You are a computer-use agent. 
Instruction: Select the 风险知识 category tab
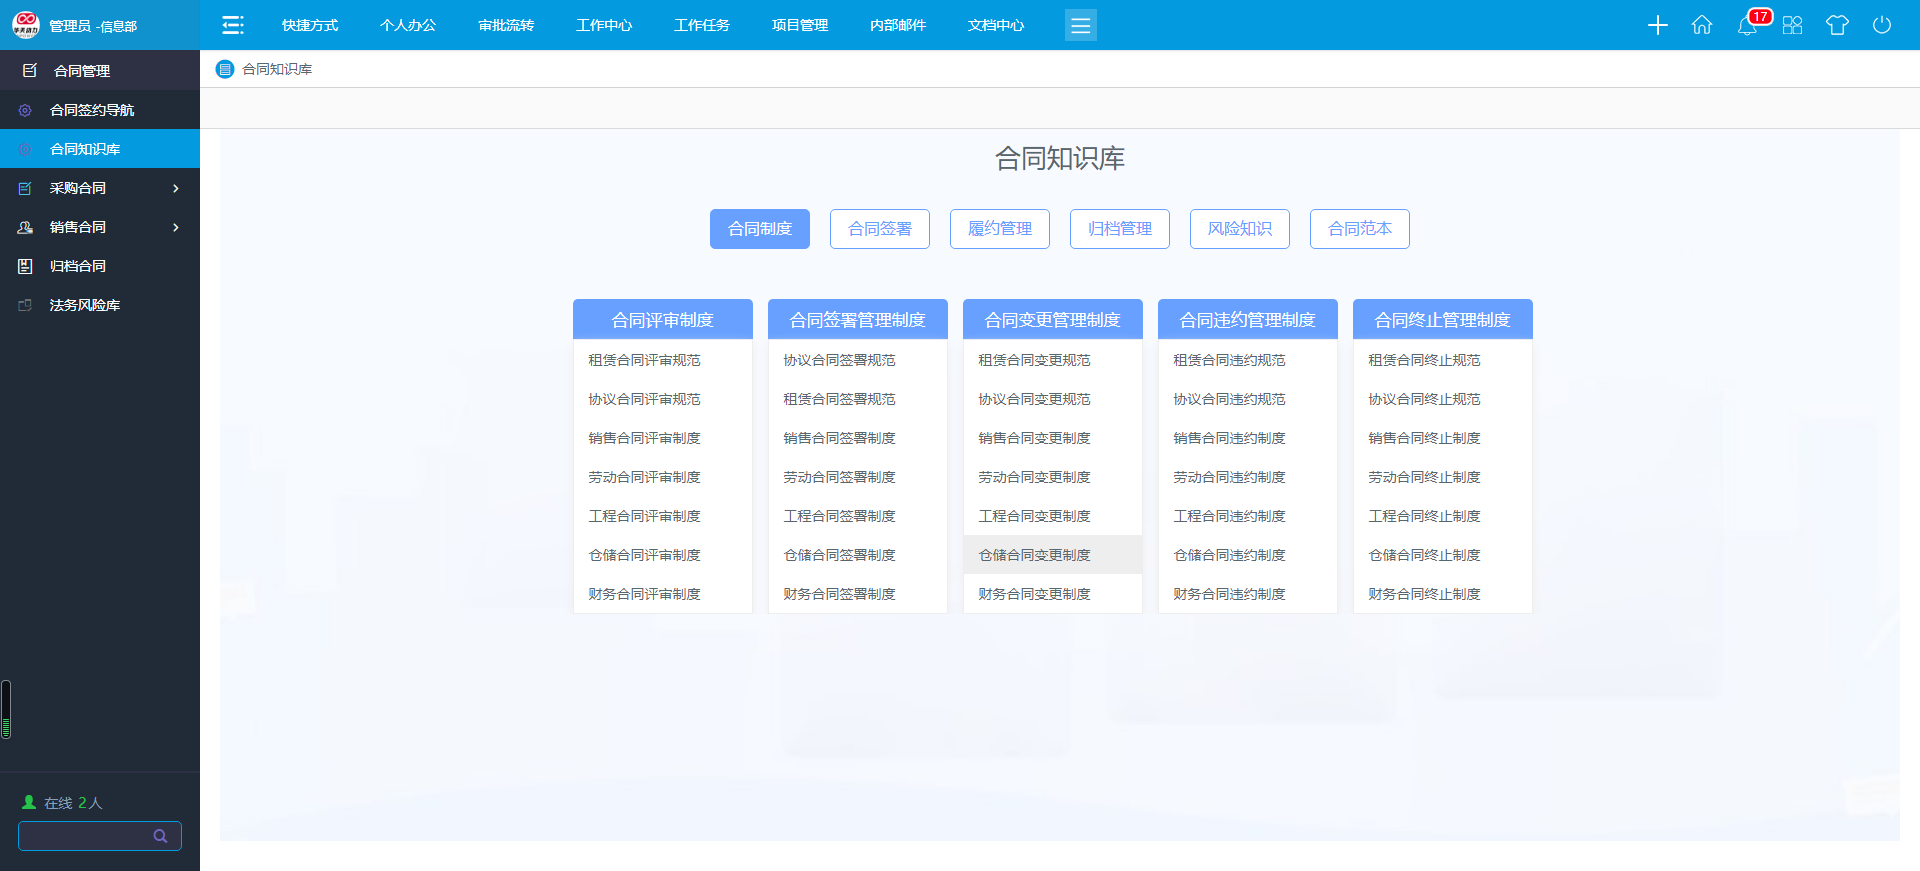(1240, 229)
